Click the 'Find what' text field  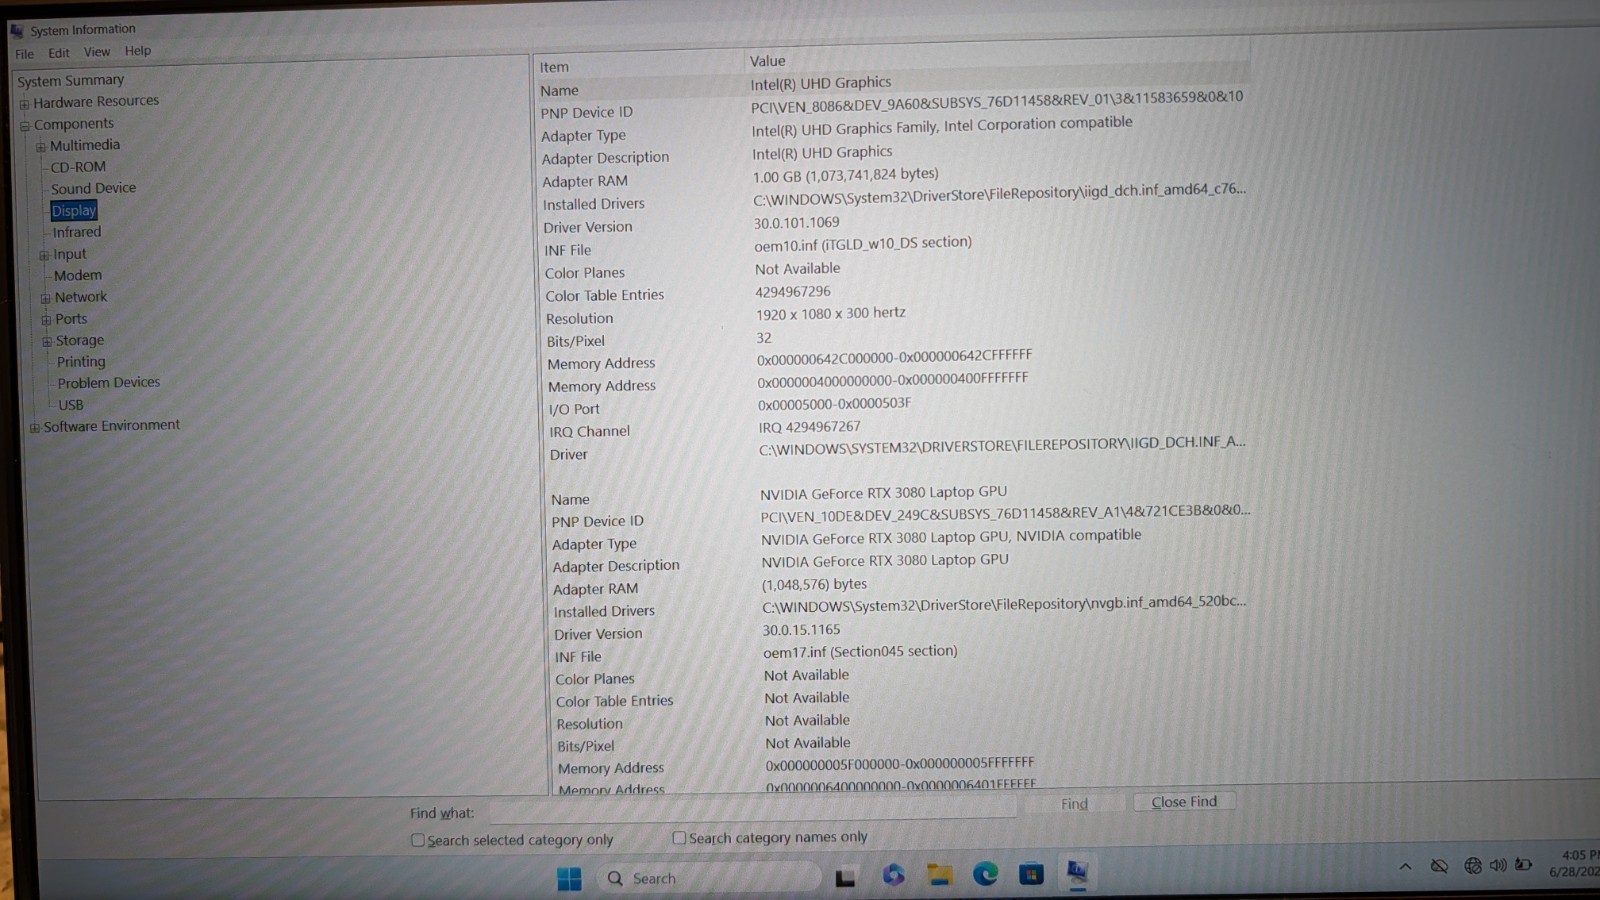(751, 809)
